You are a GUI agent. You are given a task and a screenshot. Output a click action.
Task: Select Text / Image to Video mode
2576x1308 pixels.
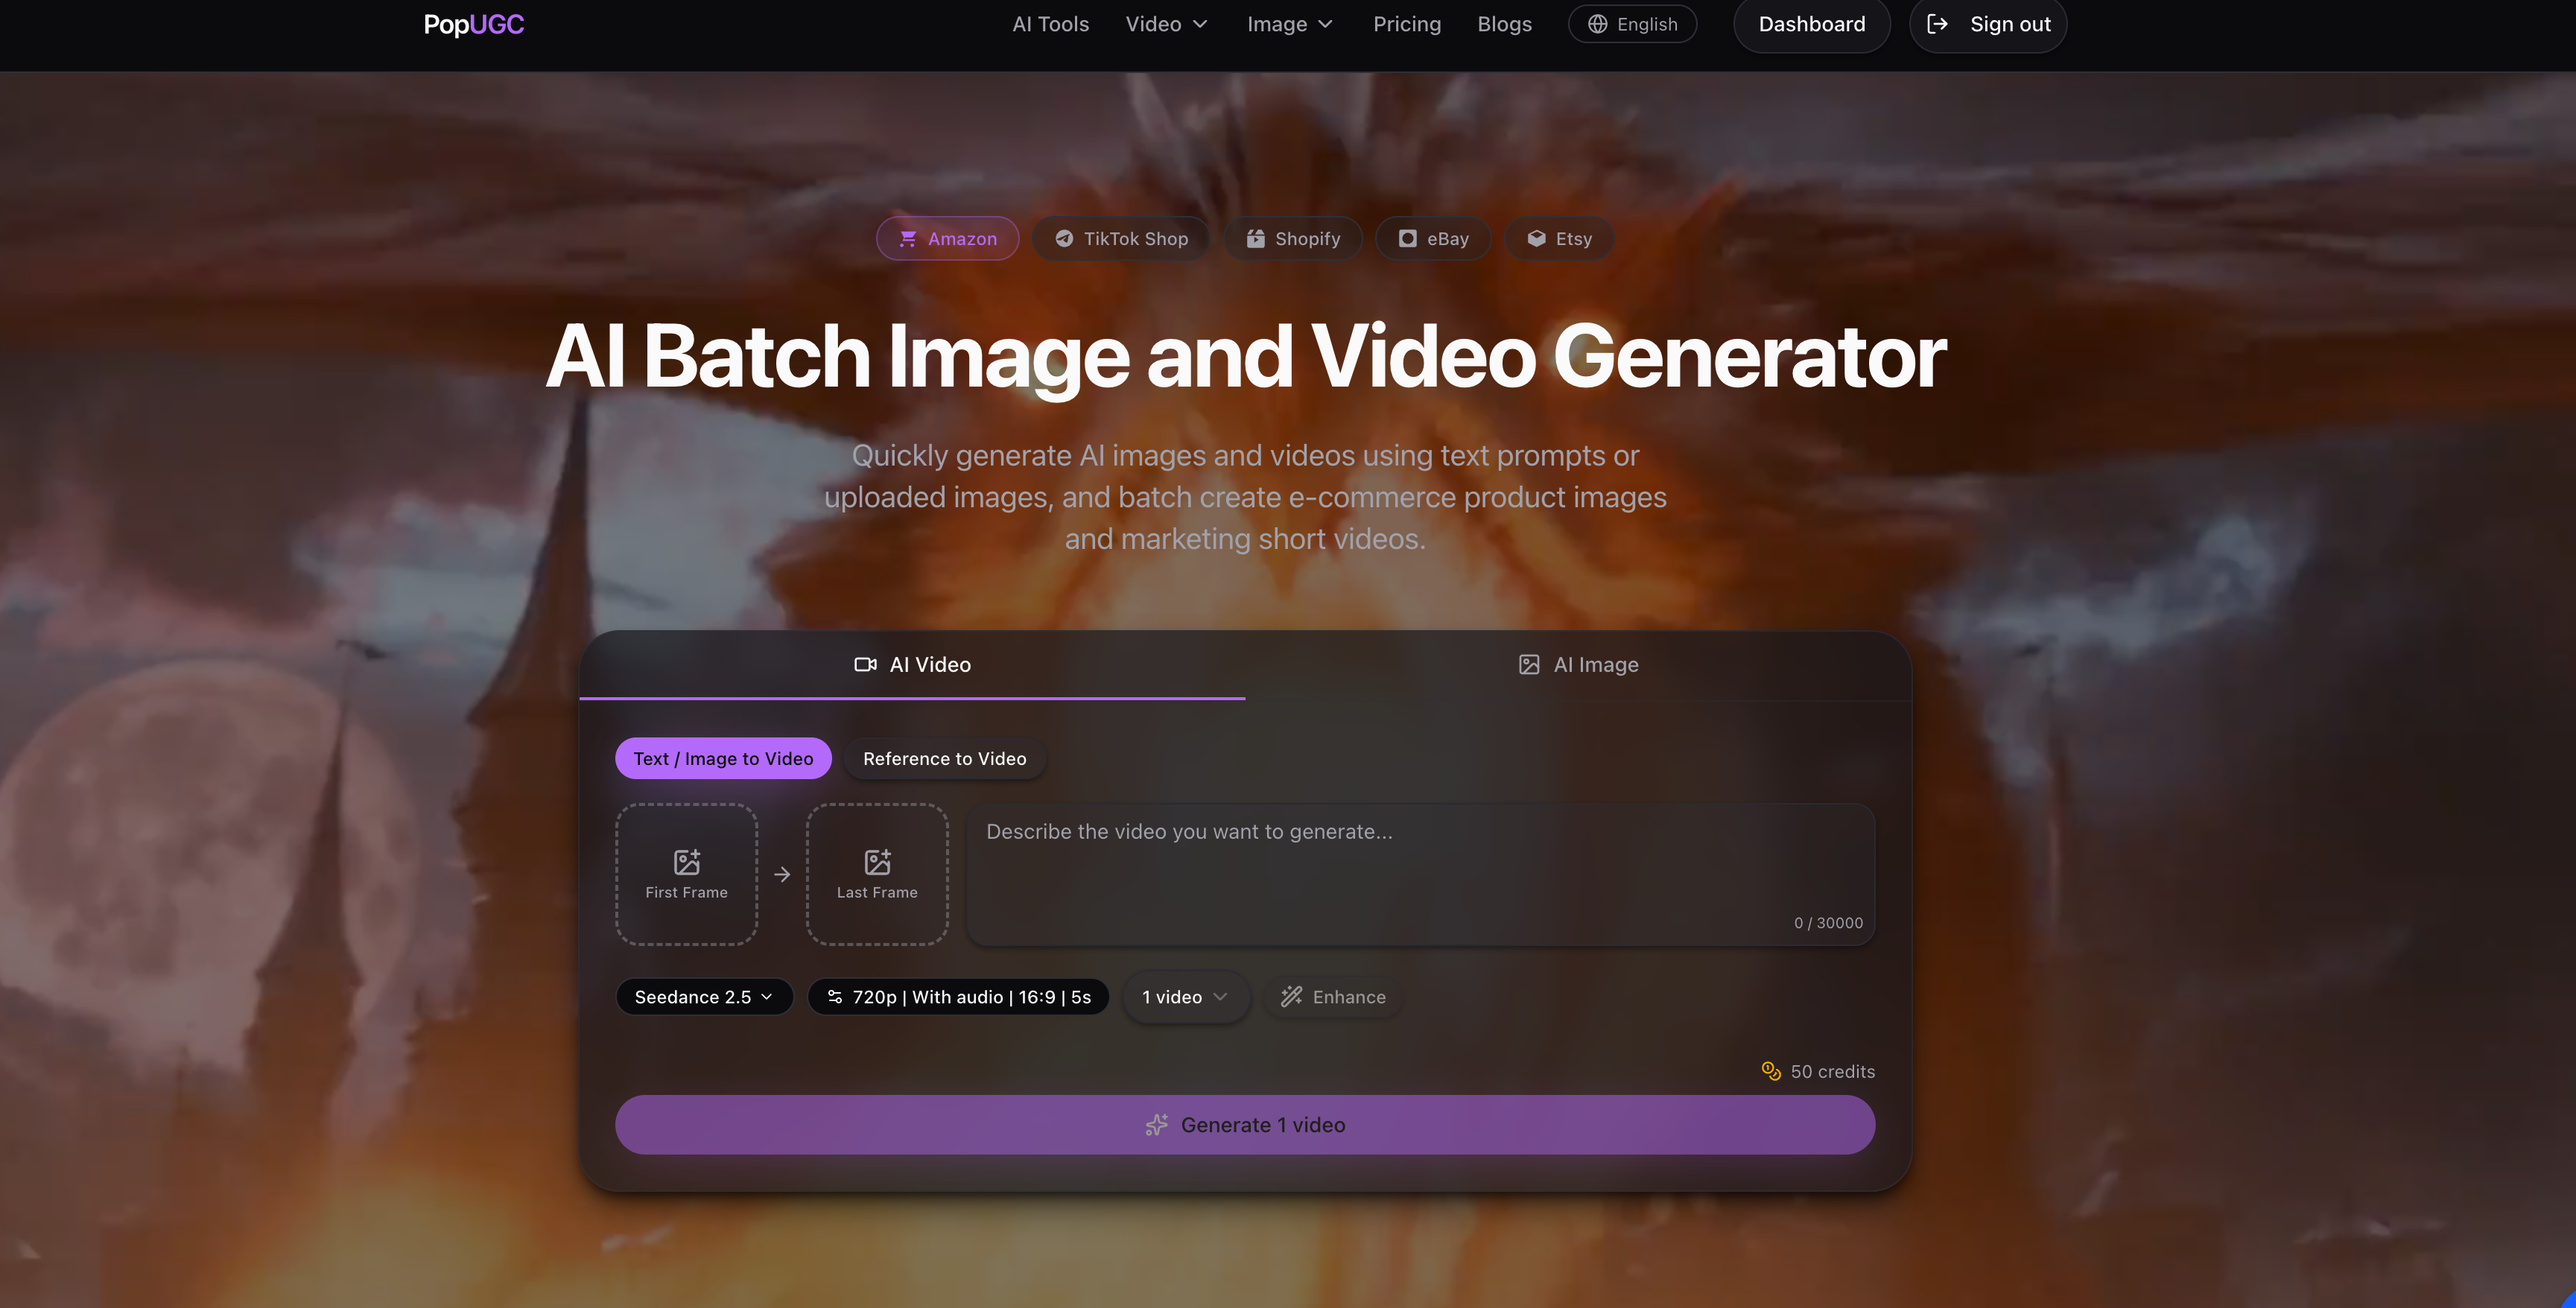coord(723,758)
